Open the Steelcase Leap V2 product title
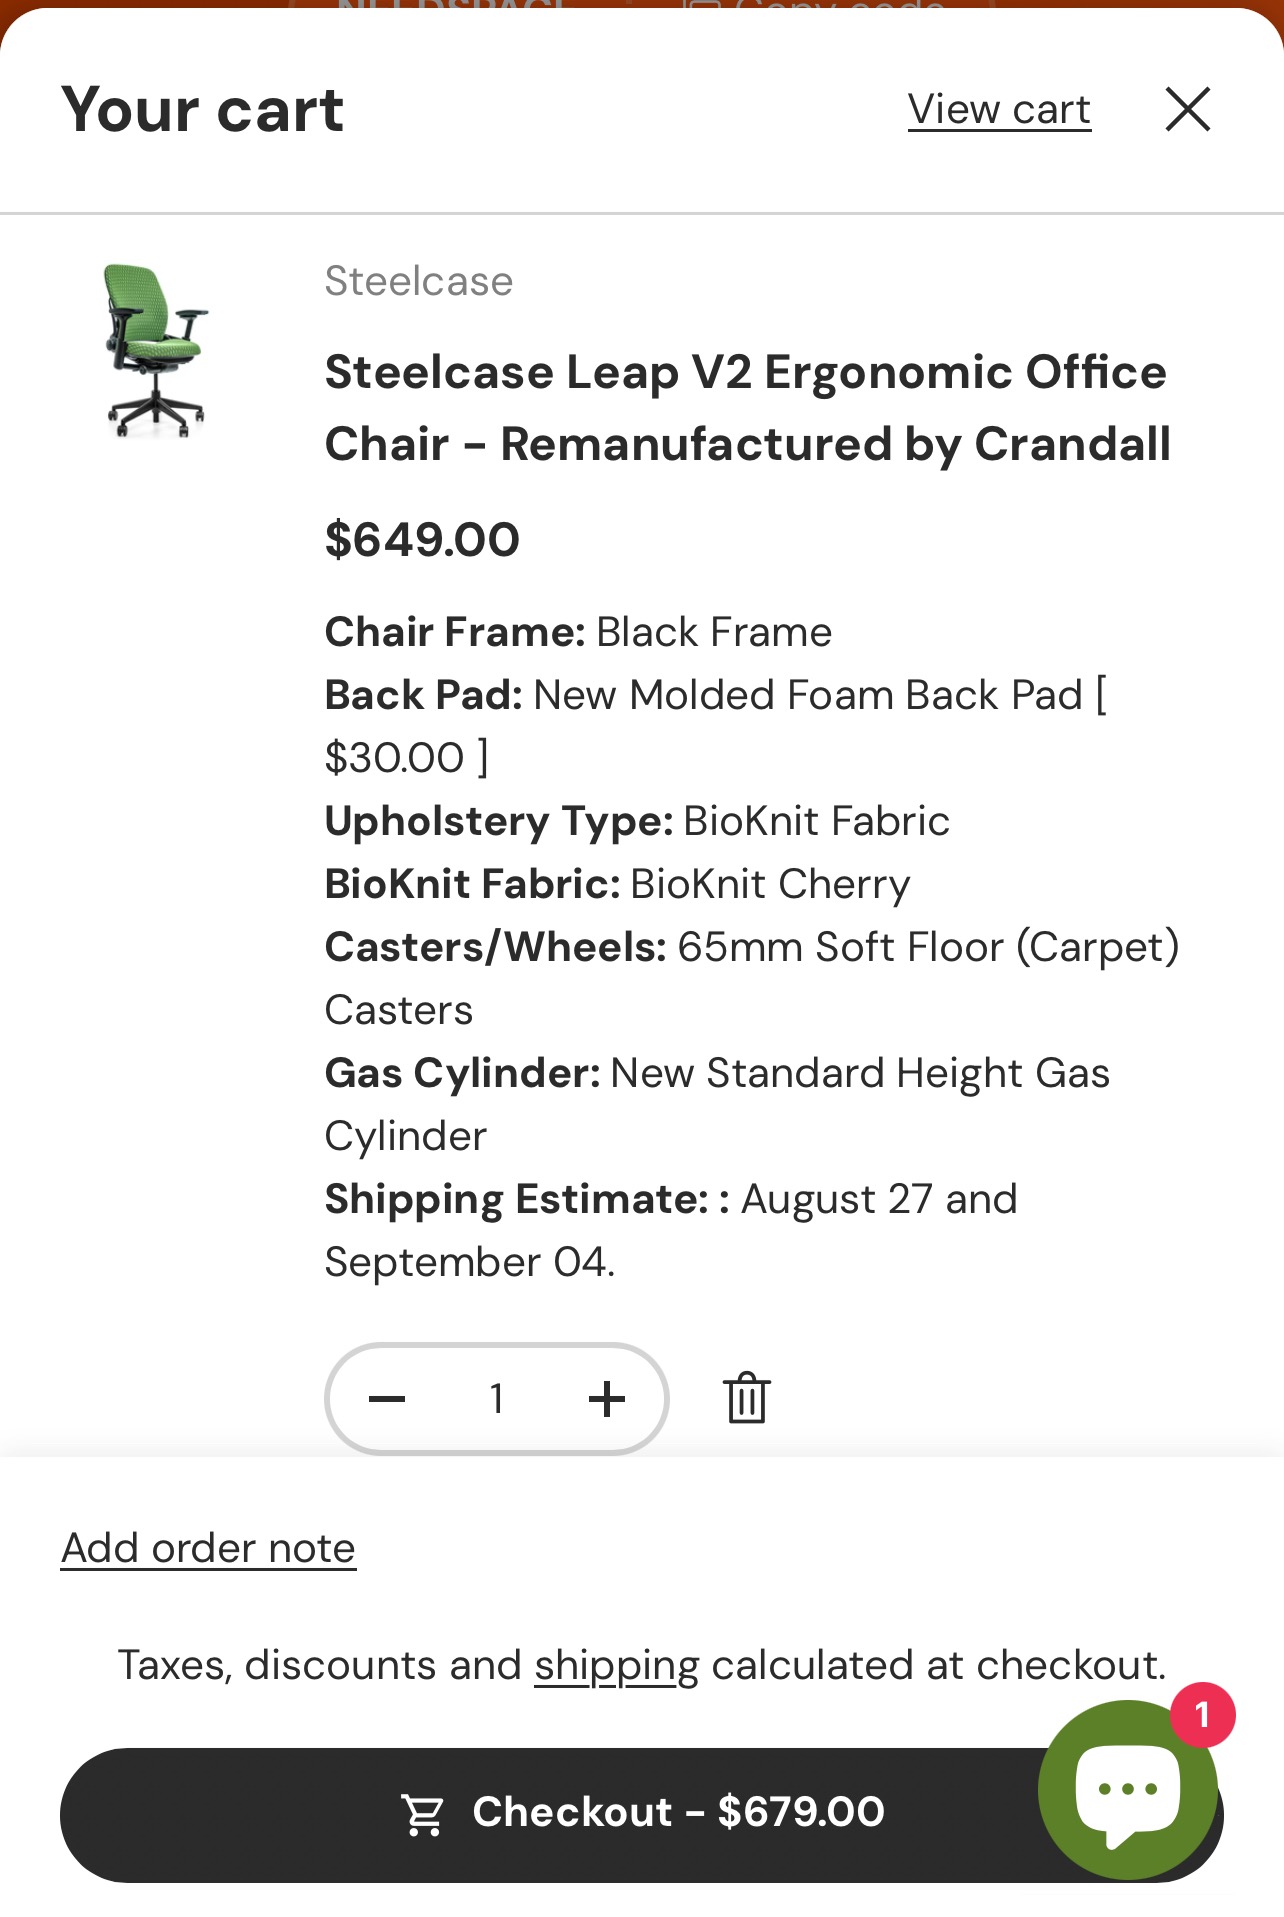Screen dimensions: 1284x1917 747,408
